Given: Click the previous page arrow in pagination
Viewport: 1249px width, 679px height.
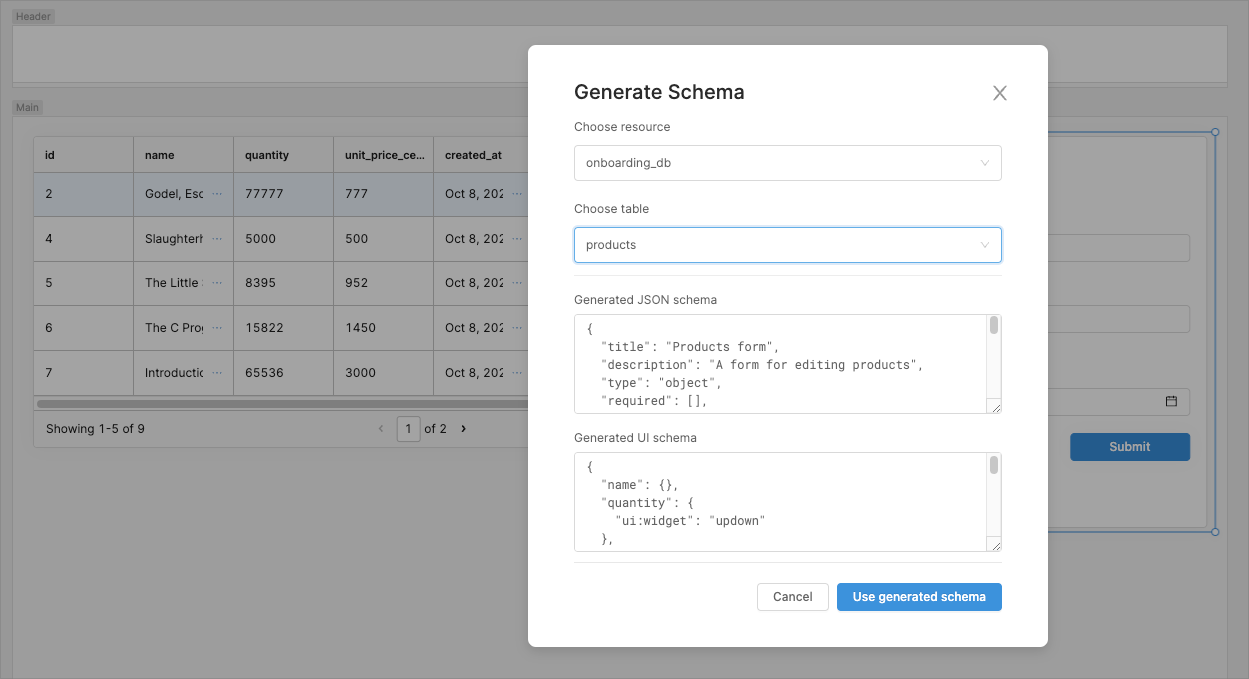Looking at the screenshot, I should click(x=381, y=428).
